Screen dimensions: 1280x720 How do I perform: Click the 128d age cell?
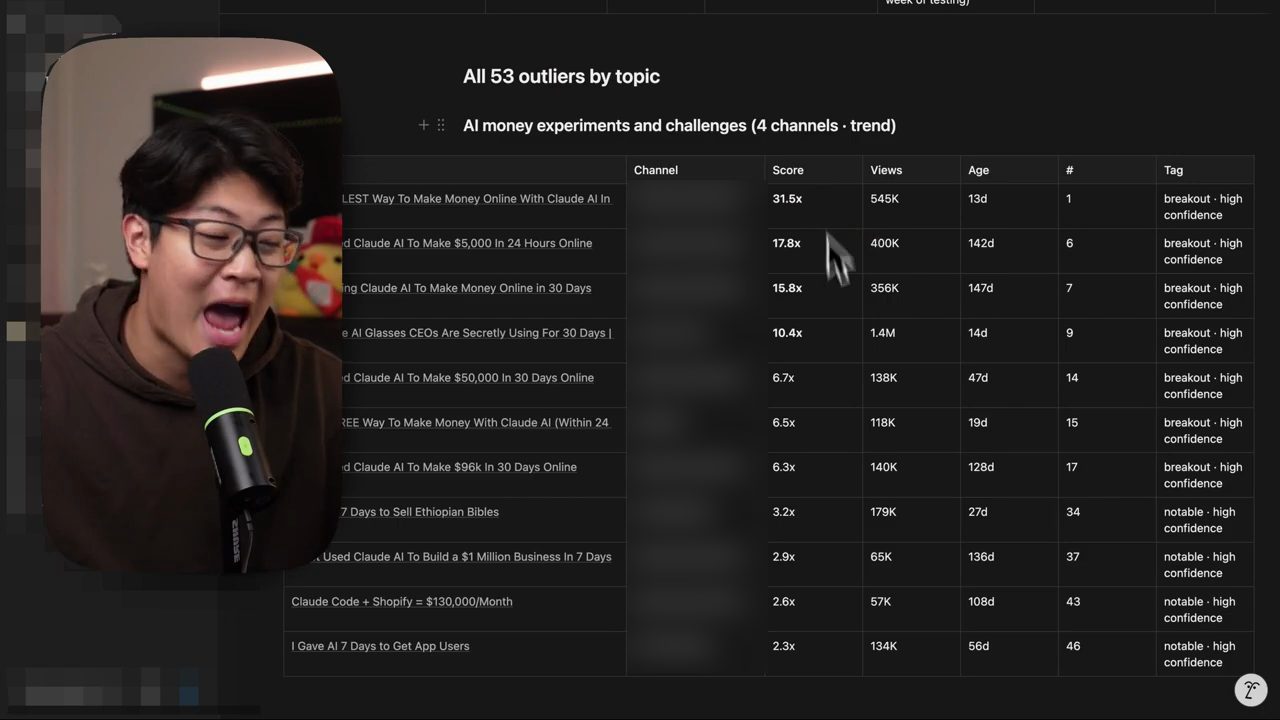pos(1009,476)
